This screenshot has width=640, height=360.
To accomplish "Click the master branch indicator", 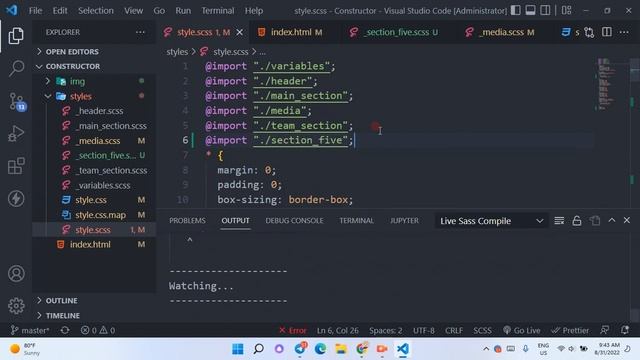I will point(30,330).
